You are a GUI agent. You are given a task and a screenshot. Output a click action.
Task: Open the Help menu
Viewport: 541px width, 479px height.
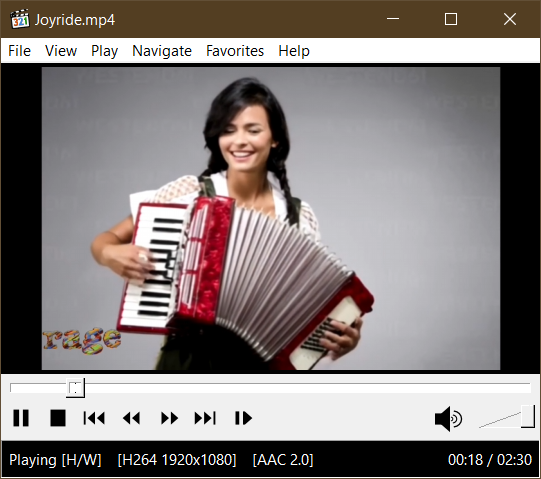(x=294, y=51)
